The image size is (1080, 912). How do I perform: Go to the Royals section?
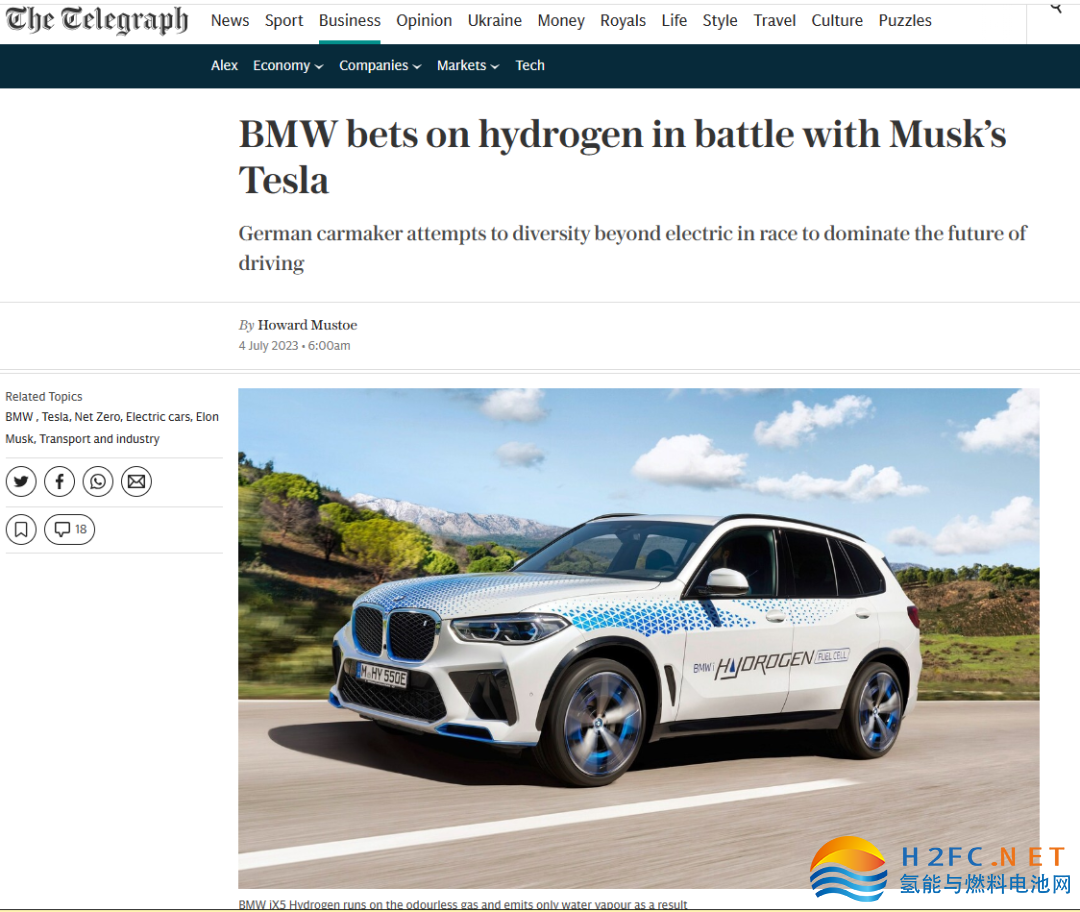[x=623, y=21]
